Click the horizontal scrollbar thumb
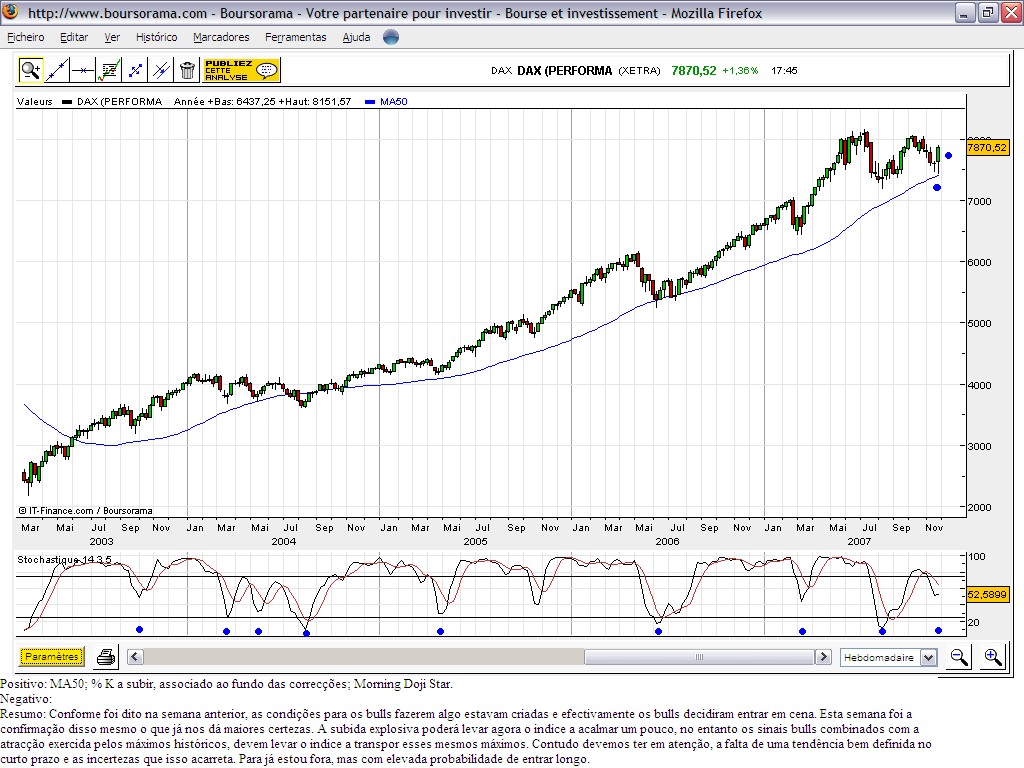The width and height of the screenshot is (1024, 768). click(699, 656)
